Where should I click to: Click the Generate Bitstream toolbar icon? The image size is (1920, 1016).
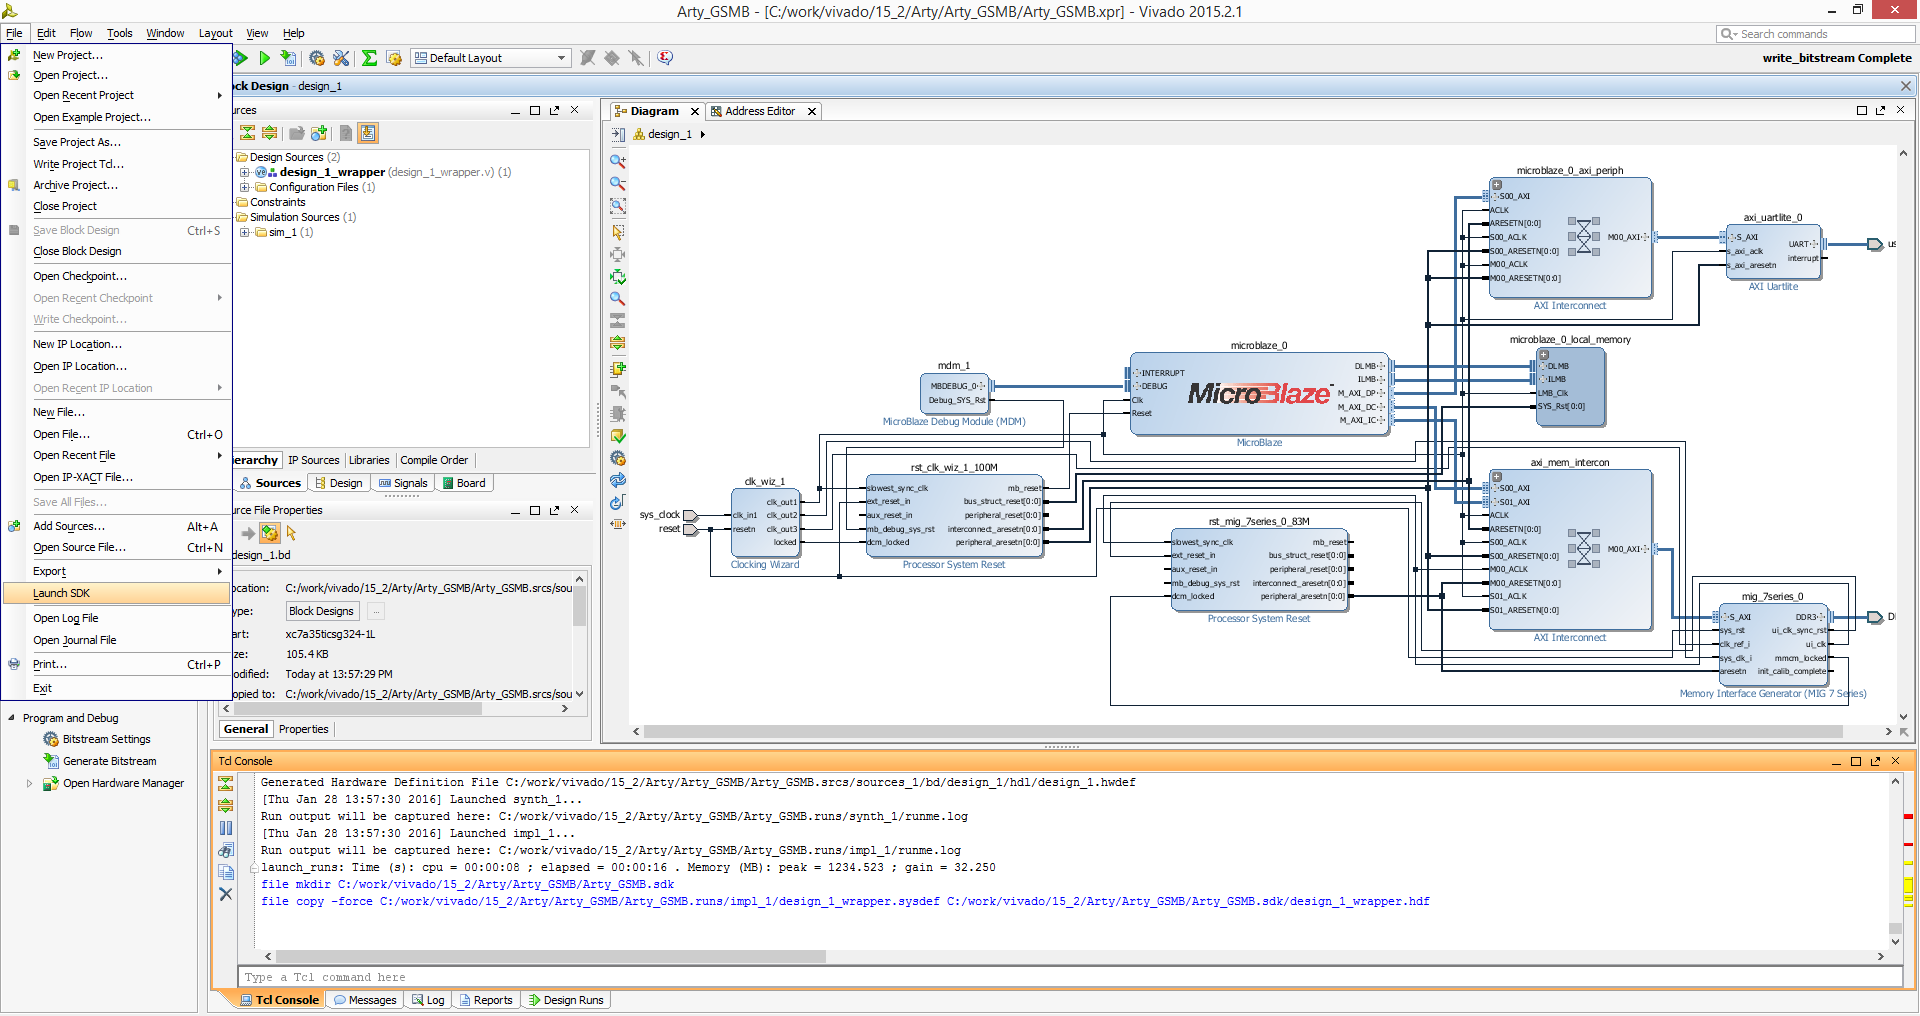[x=289, y=58]
